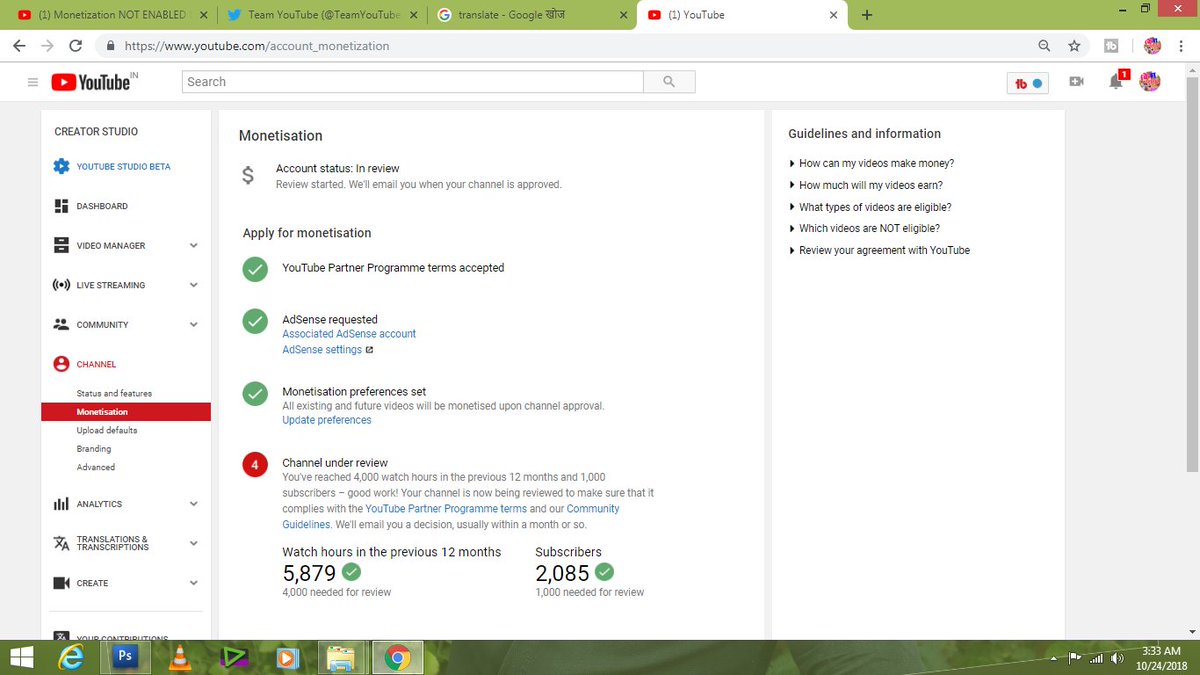Click the TubeBuddy extension in the Chrome toolbar
This screenshot has height=675, width=1200.
click(x=1111, y=46)
